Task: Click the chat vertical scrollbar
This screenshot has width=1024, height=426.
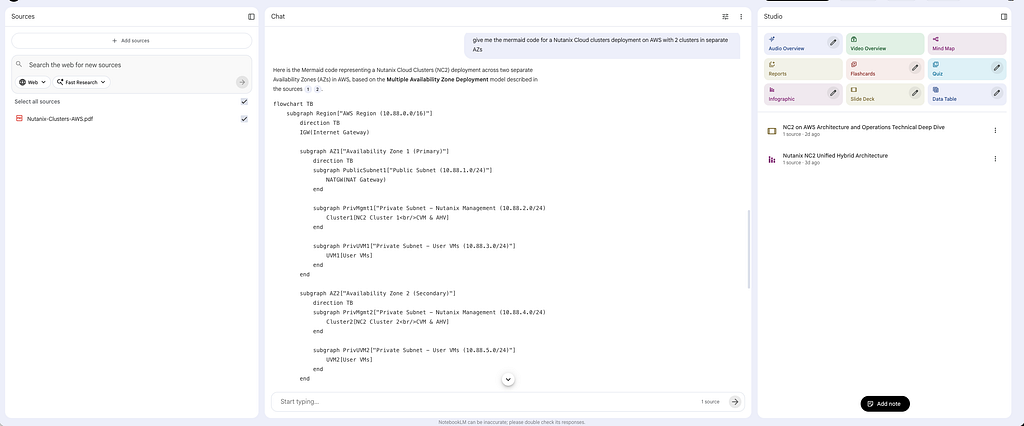Action: 748,248
